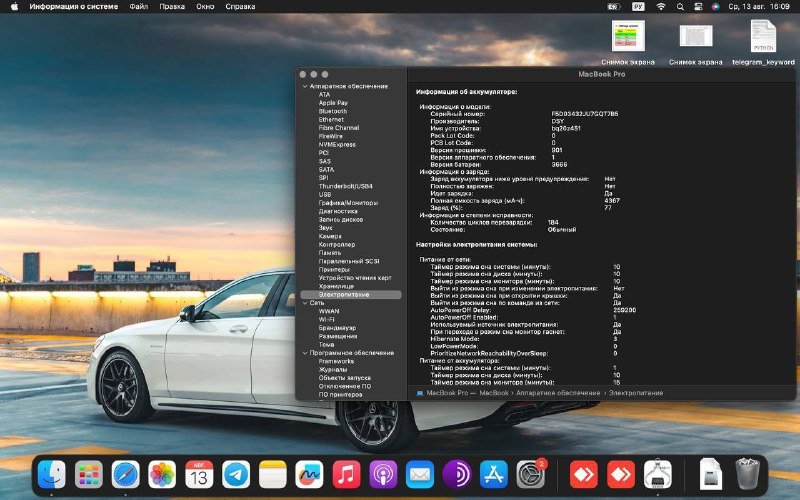Open the Trash in the Dock

pos(747,474)
